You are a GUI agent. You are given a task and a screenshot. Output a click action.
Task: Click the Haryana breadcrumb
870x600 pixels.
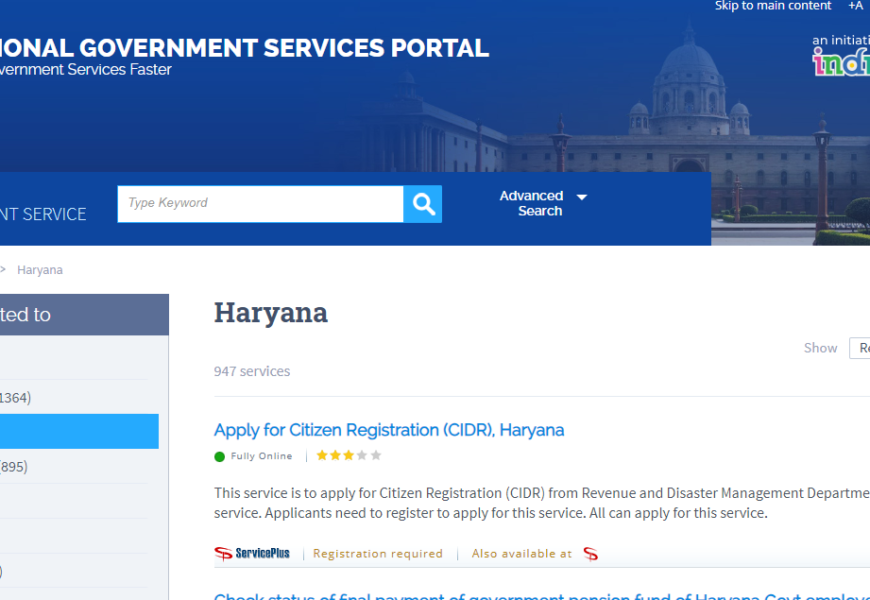[x=40, y=270]
